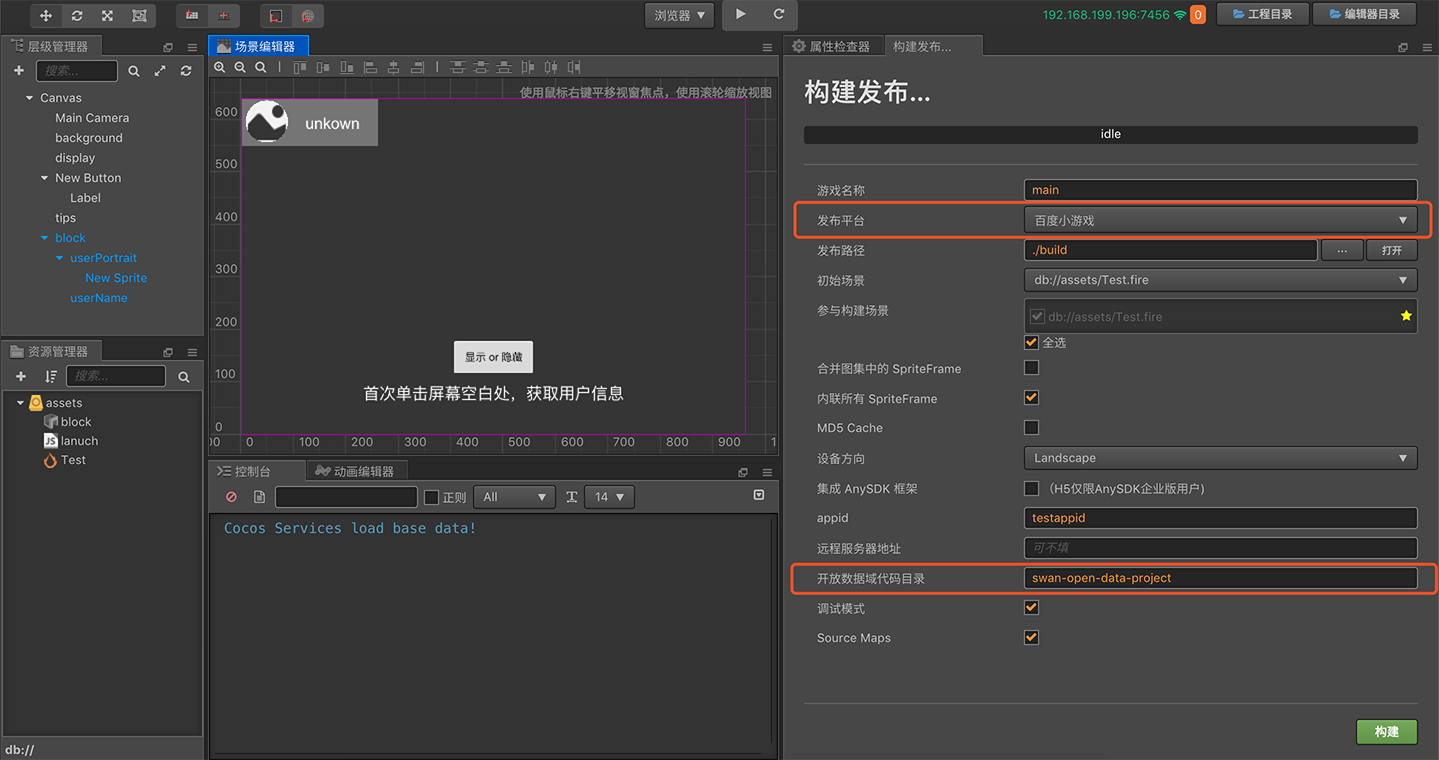Refresh the preview with the reload icon

(779, 15)
